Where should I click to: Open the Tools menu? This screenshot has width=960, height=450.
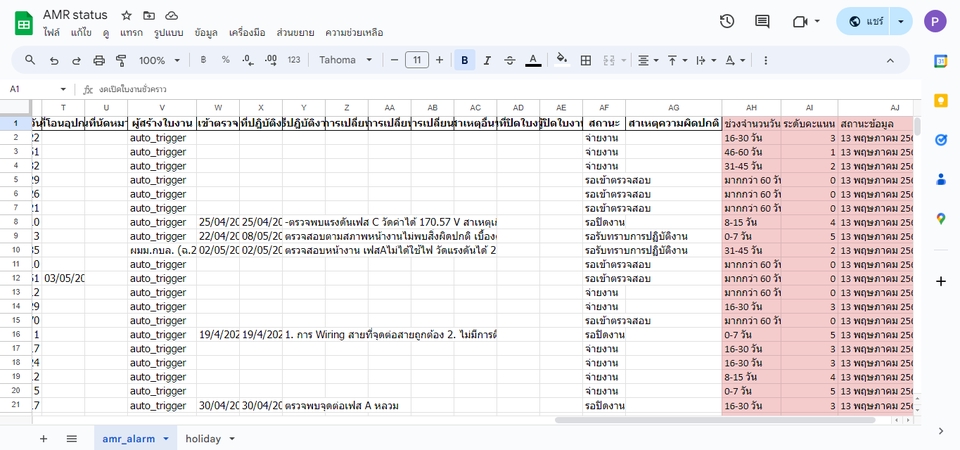coord(247,33)
